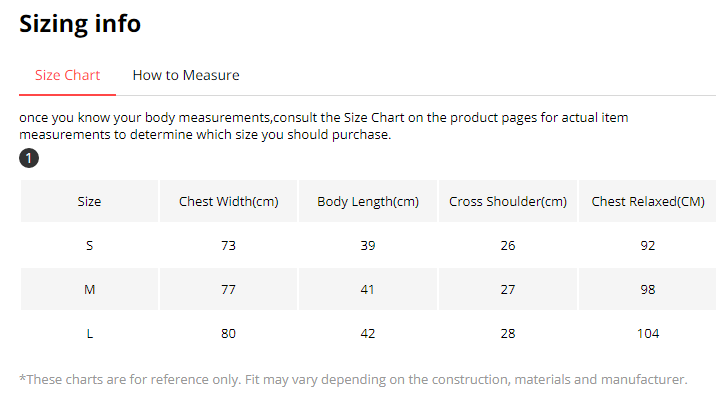The height and width of the screenshot is (409, 716).
Task: Click chest width value 80
Action: [228, 334]
